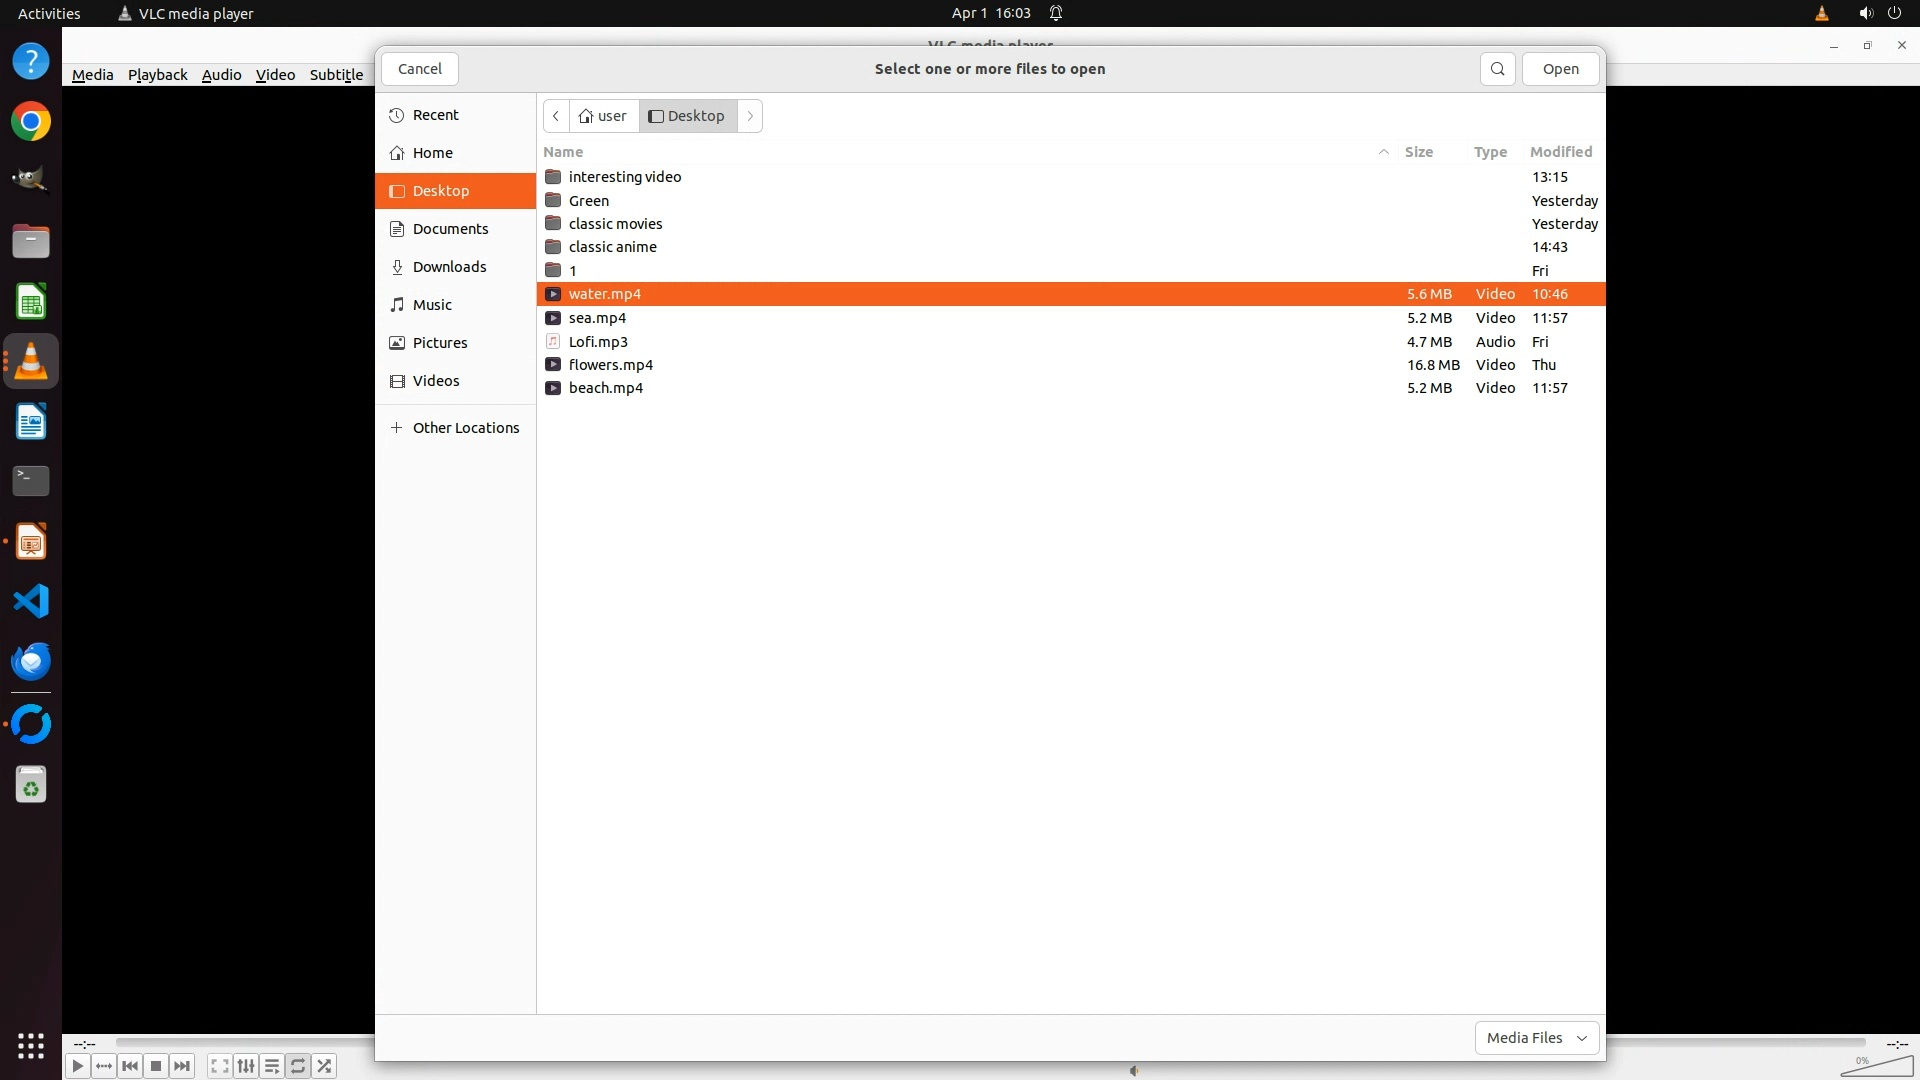Click the path back chevron
This screenshot has height=1080, width=1920.
[x=556, y=116]
